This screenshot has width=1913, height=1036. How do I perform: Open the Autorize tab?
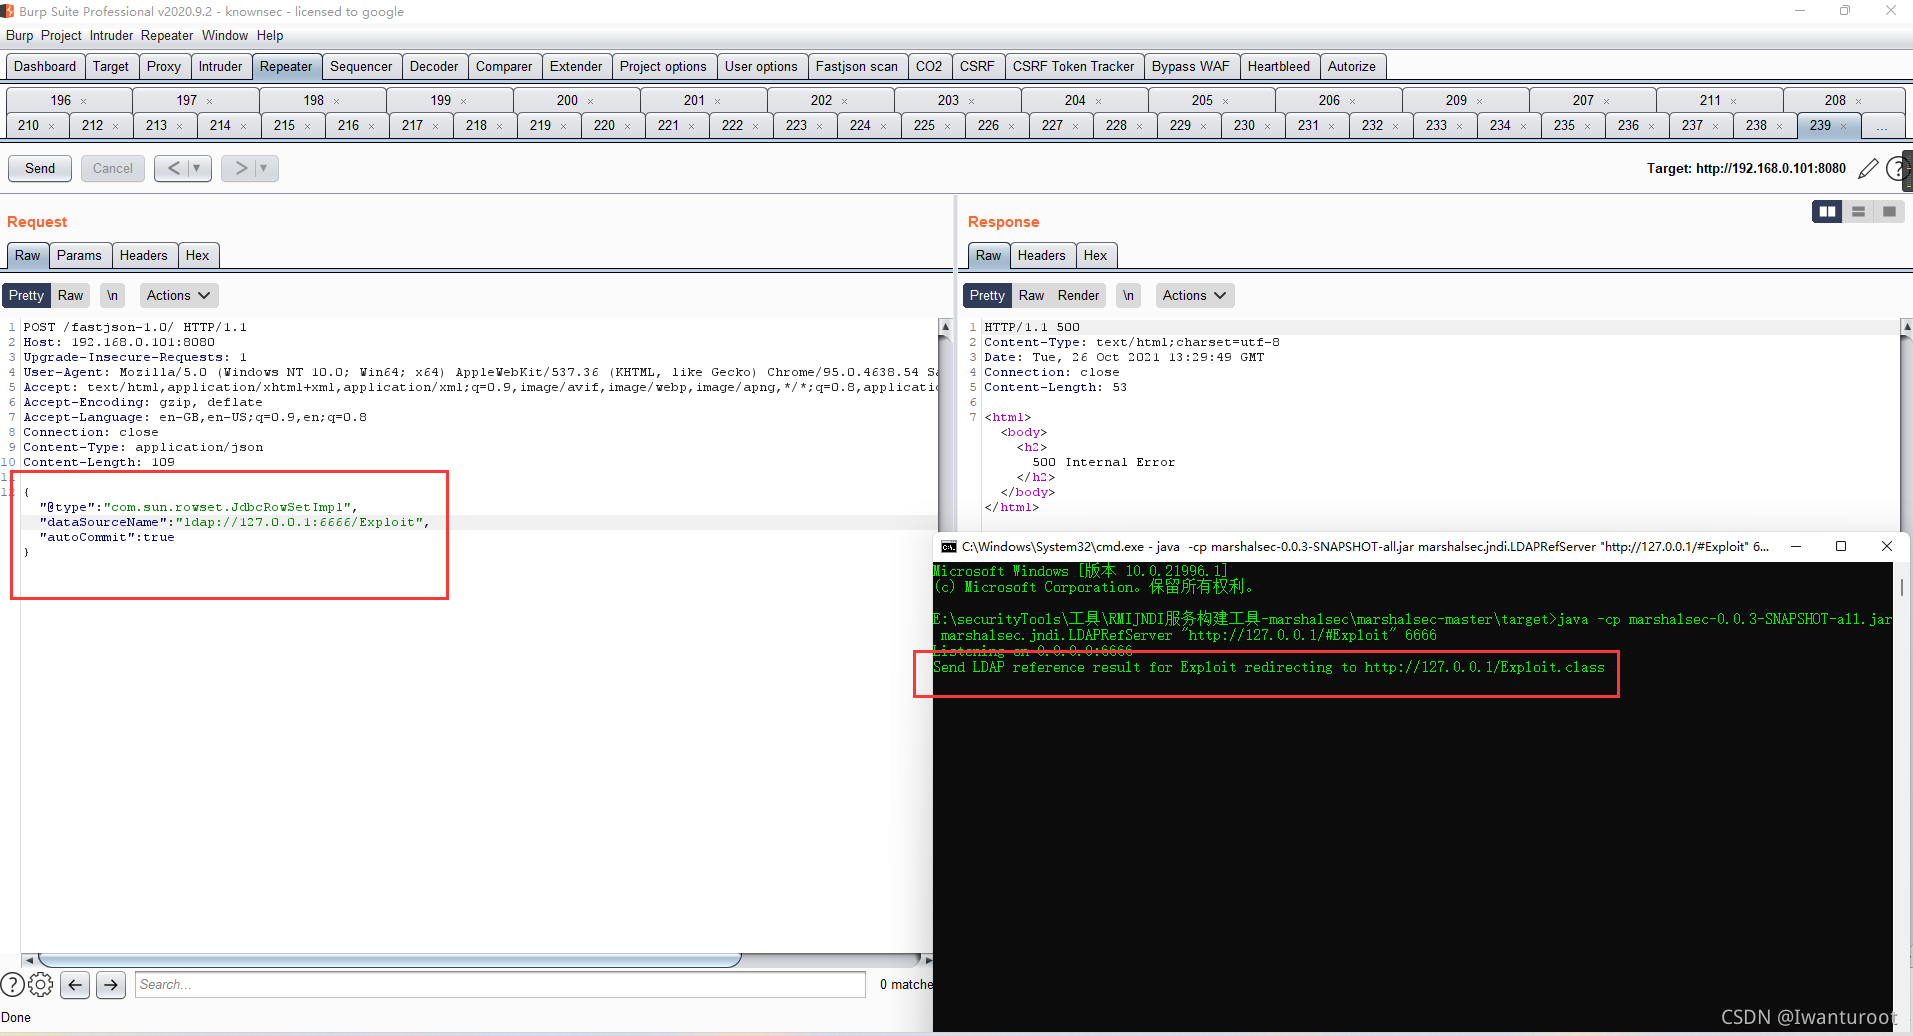point(1352,67)
